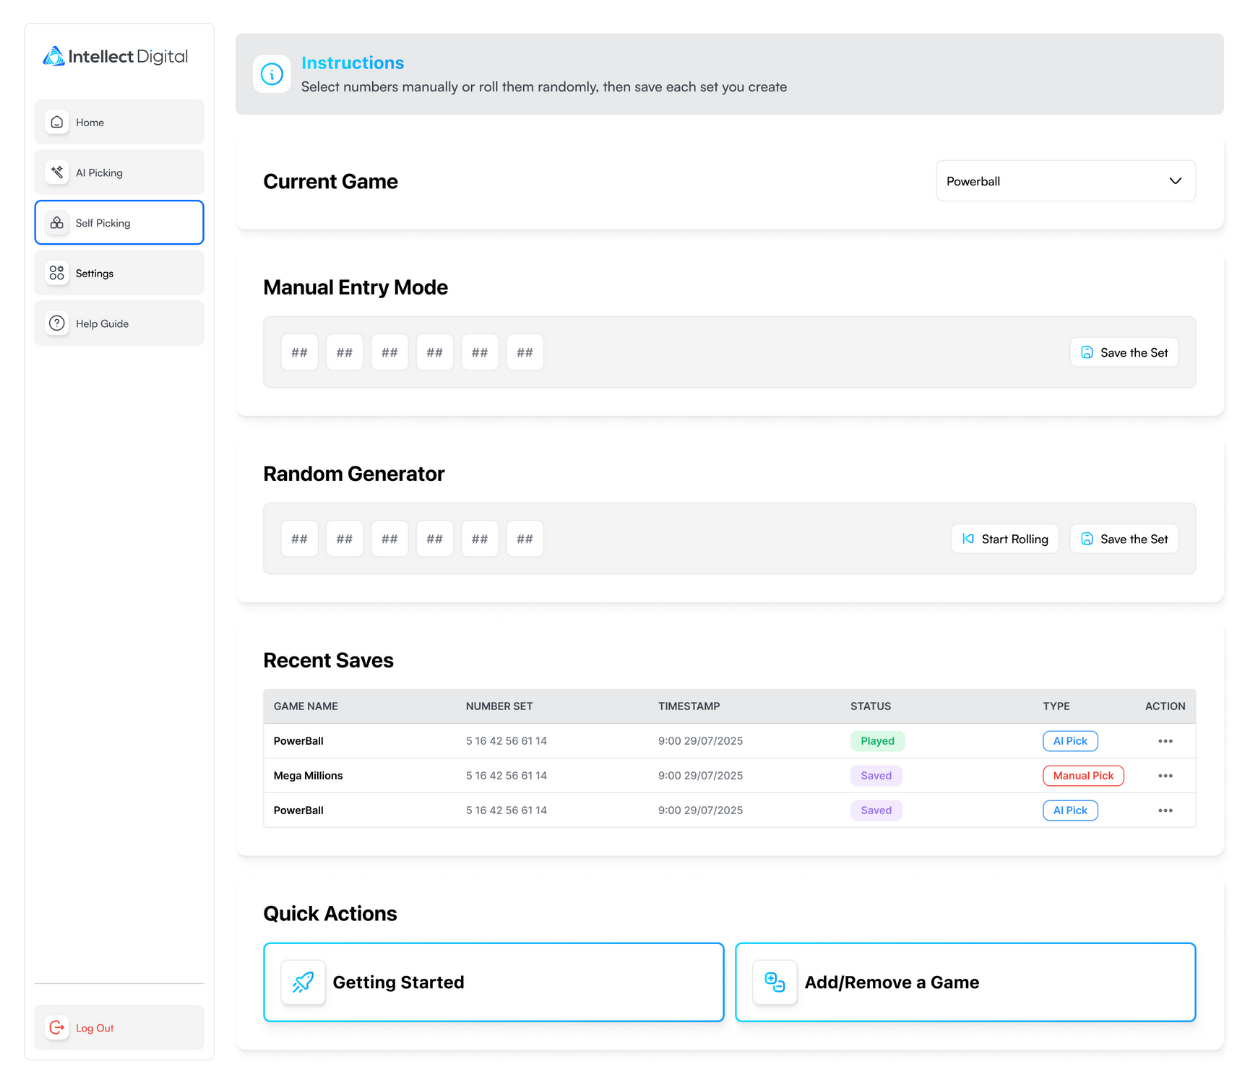1254x1080 pixels.
Task: Click the Help Guide question mark icon
Action: [57, 323]
